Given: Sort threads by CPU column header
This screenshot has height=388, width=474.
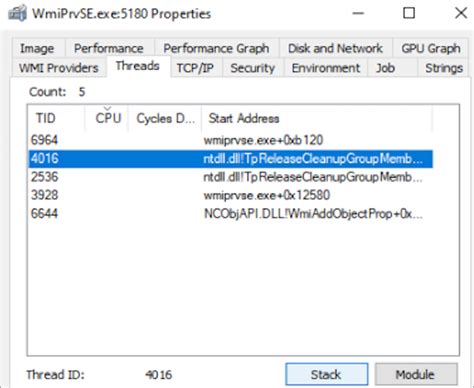Looking at the screenshot, I should [107, 118].
